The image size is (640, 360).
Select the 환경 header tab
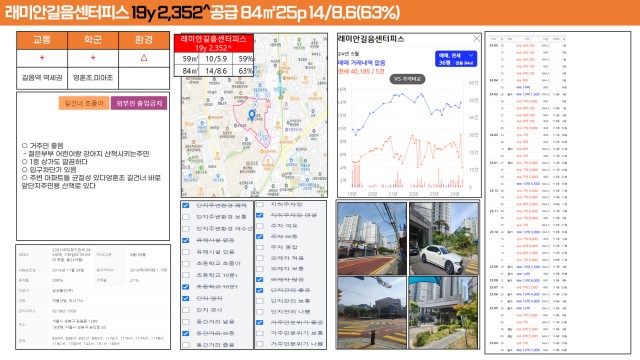click(x=144, y=40)
